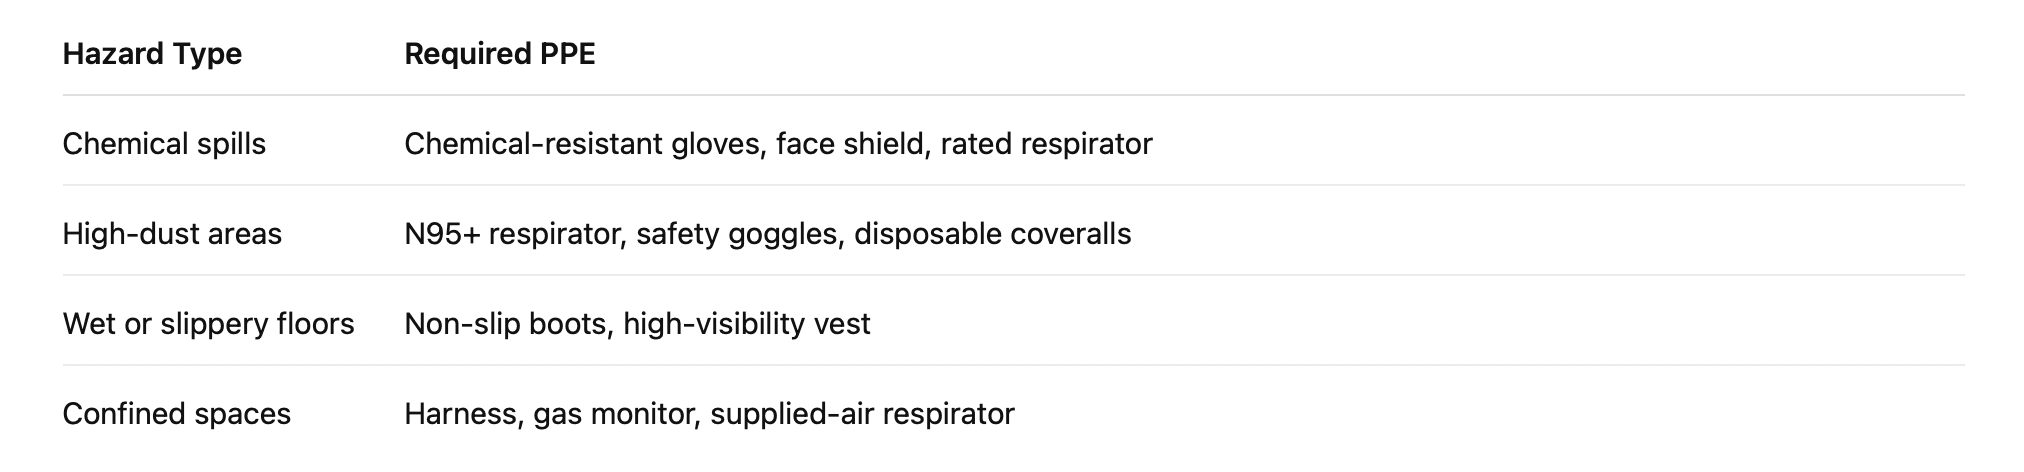The image size is (2024, 472).
Task: Click the words 'high-visibility vest'
Action: [x=746, y=324]
